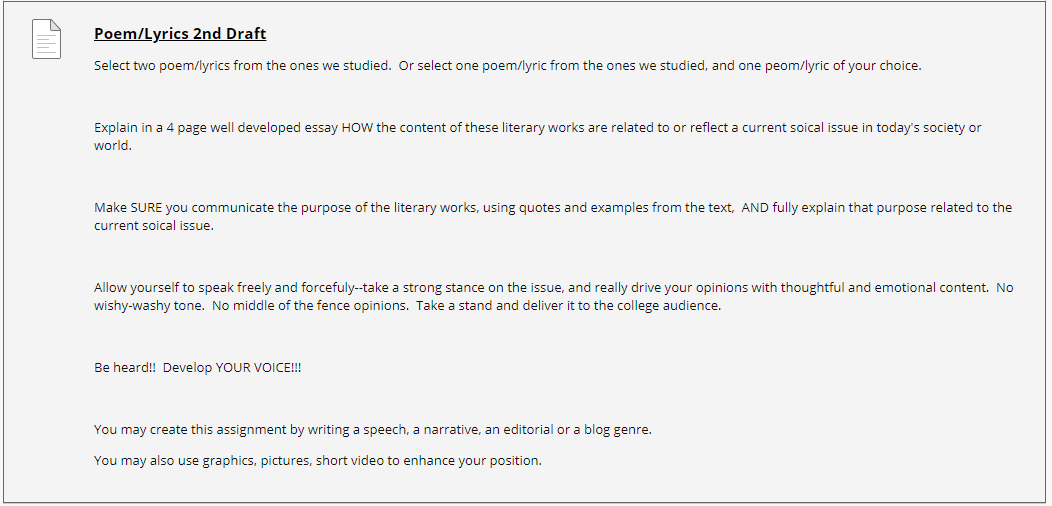1052x506 pixels.
Task: Click the text "Develop YOUR VOICE!!!"
Action: [x=232, y=368]
